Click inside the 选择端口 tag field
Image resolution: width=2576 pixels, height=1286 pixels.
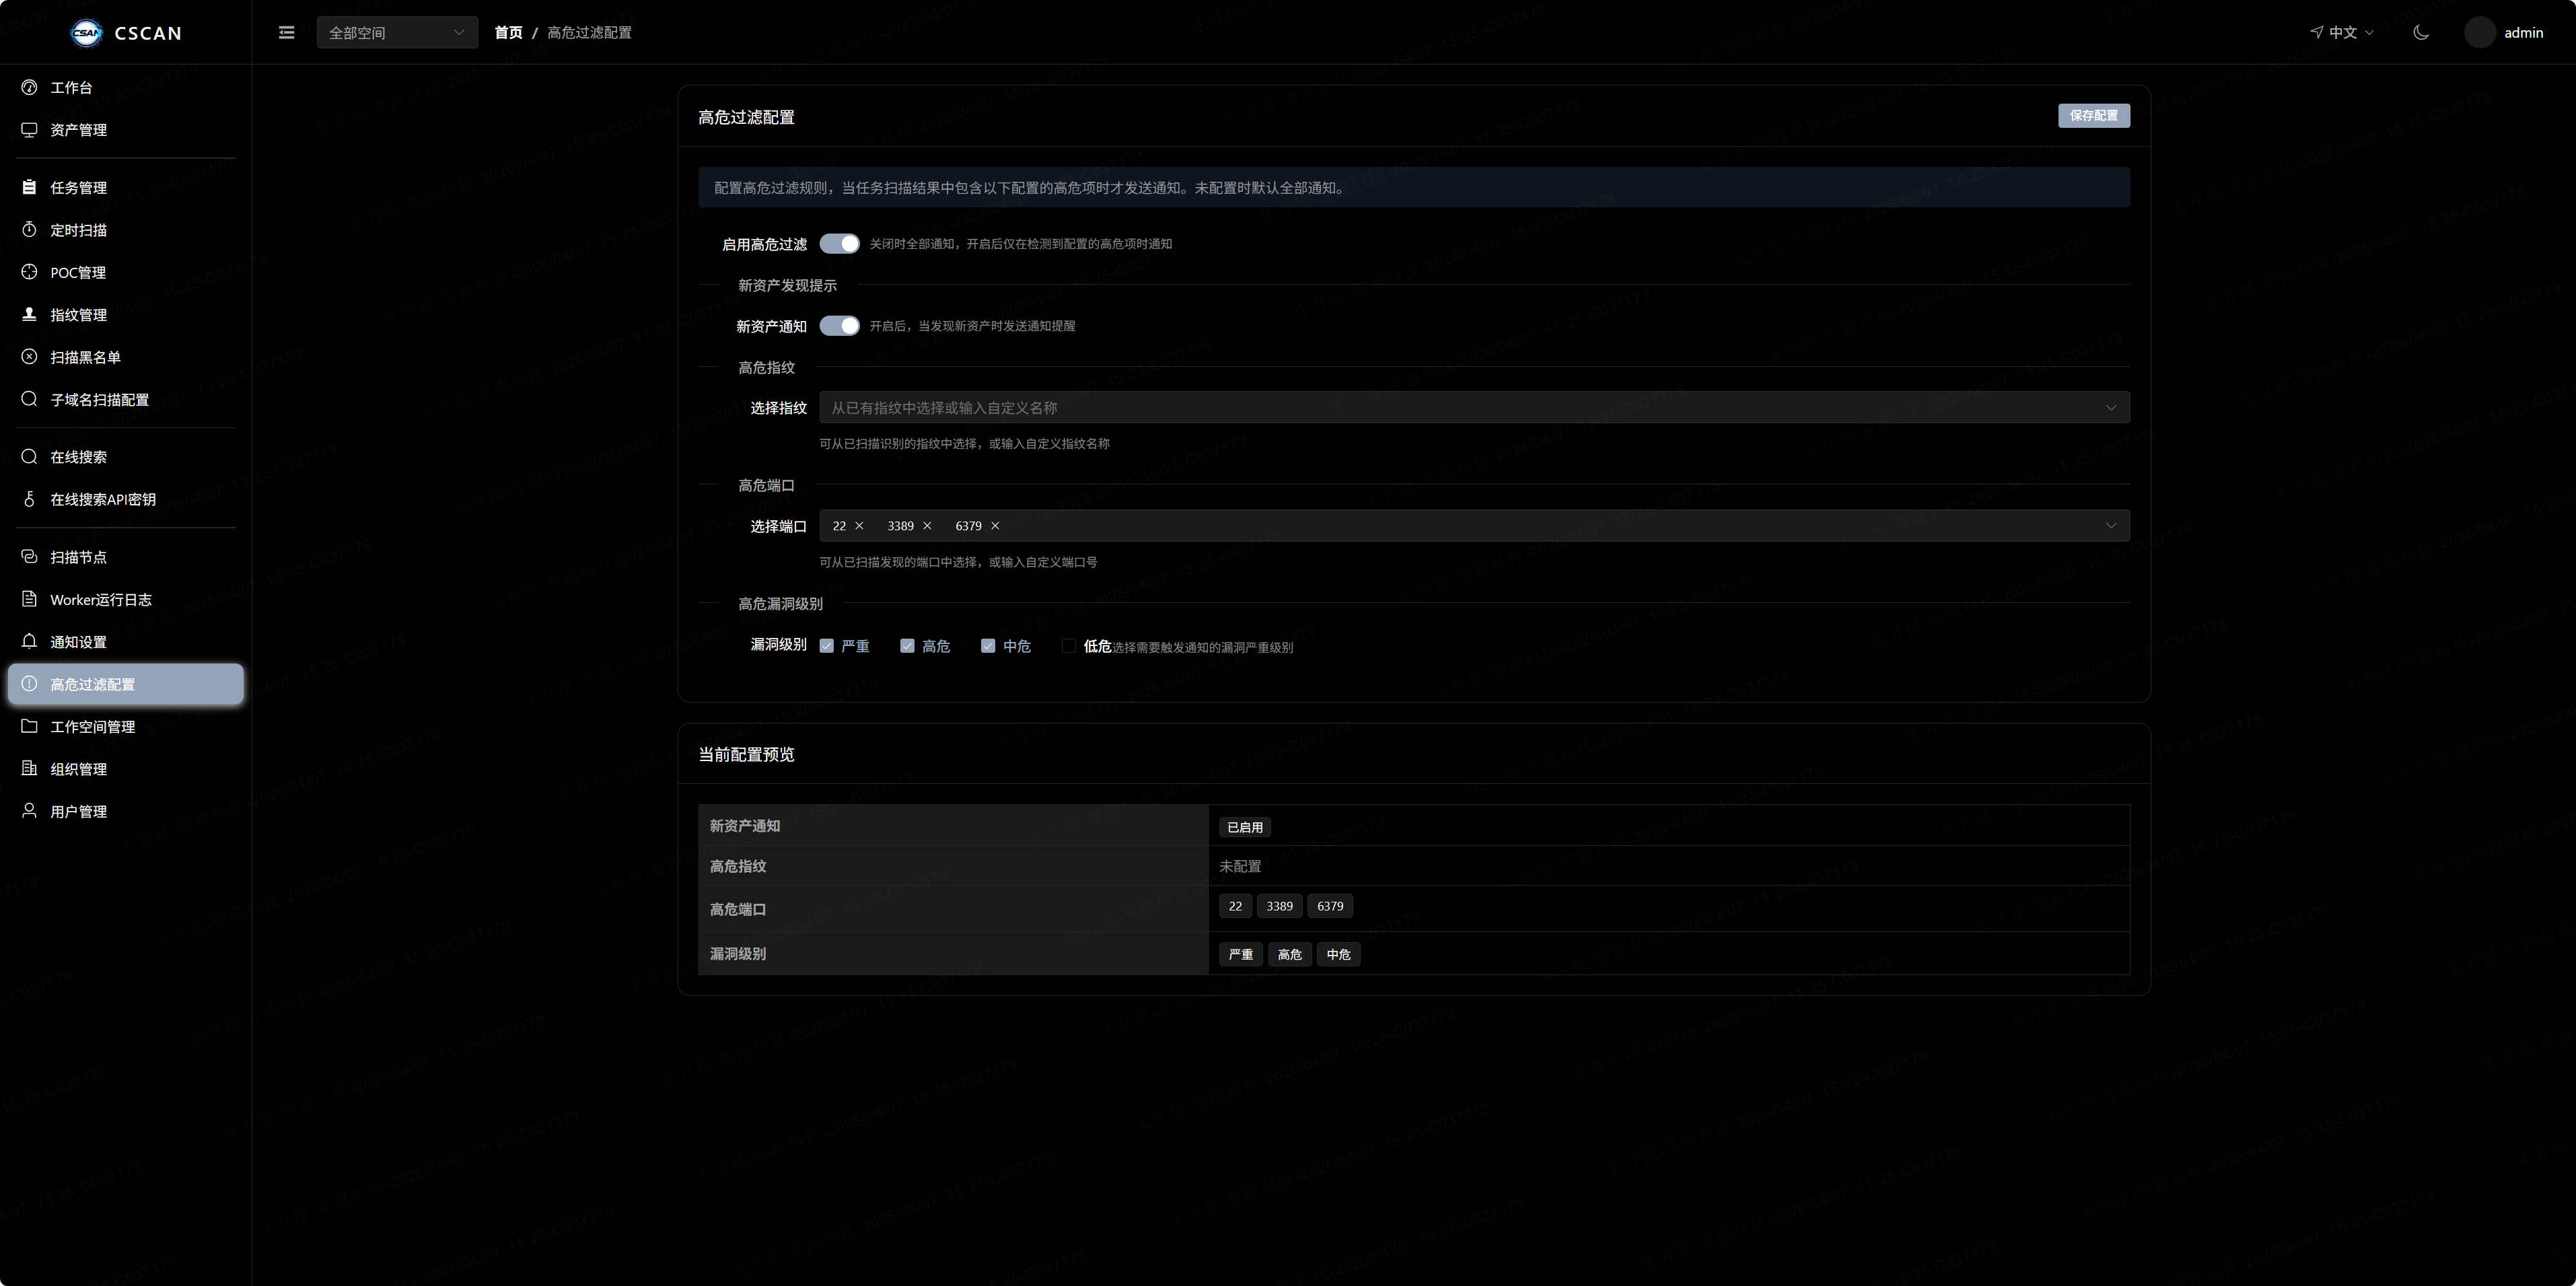(1474, 525)
